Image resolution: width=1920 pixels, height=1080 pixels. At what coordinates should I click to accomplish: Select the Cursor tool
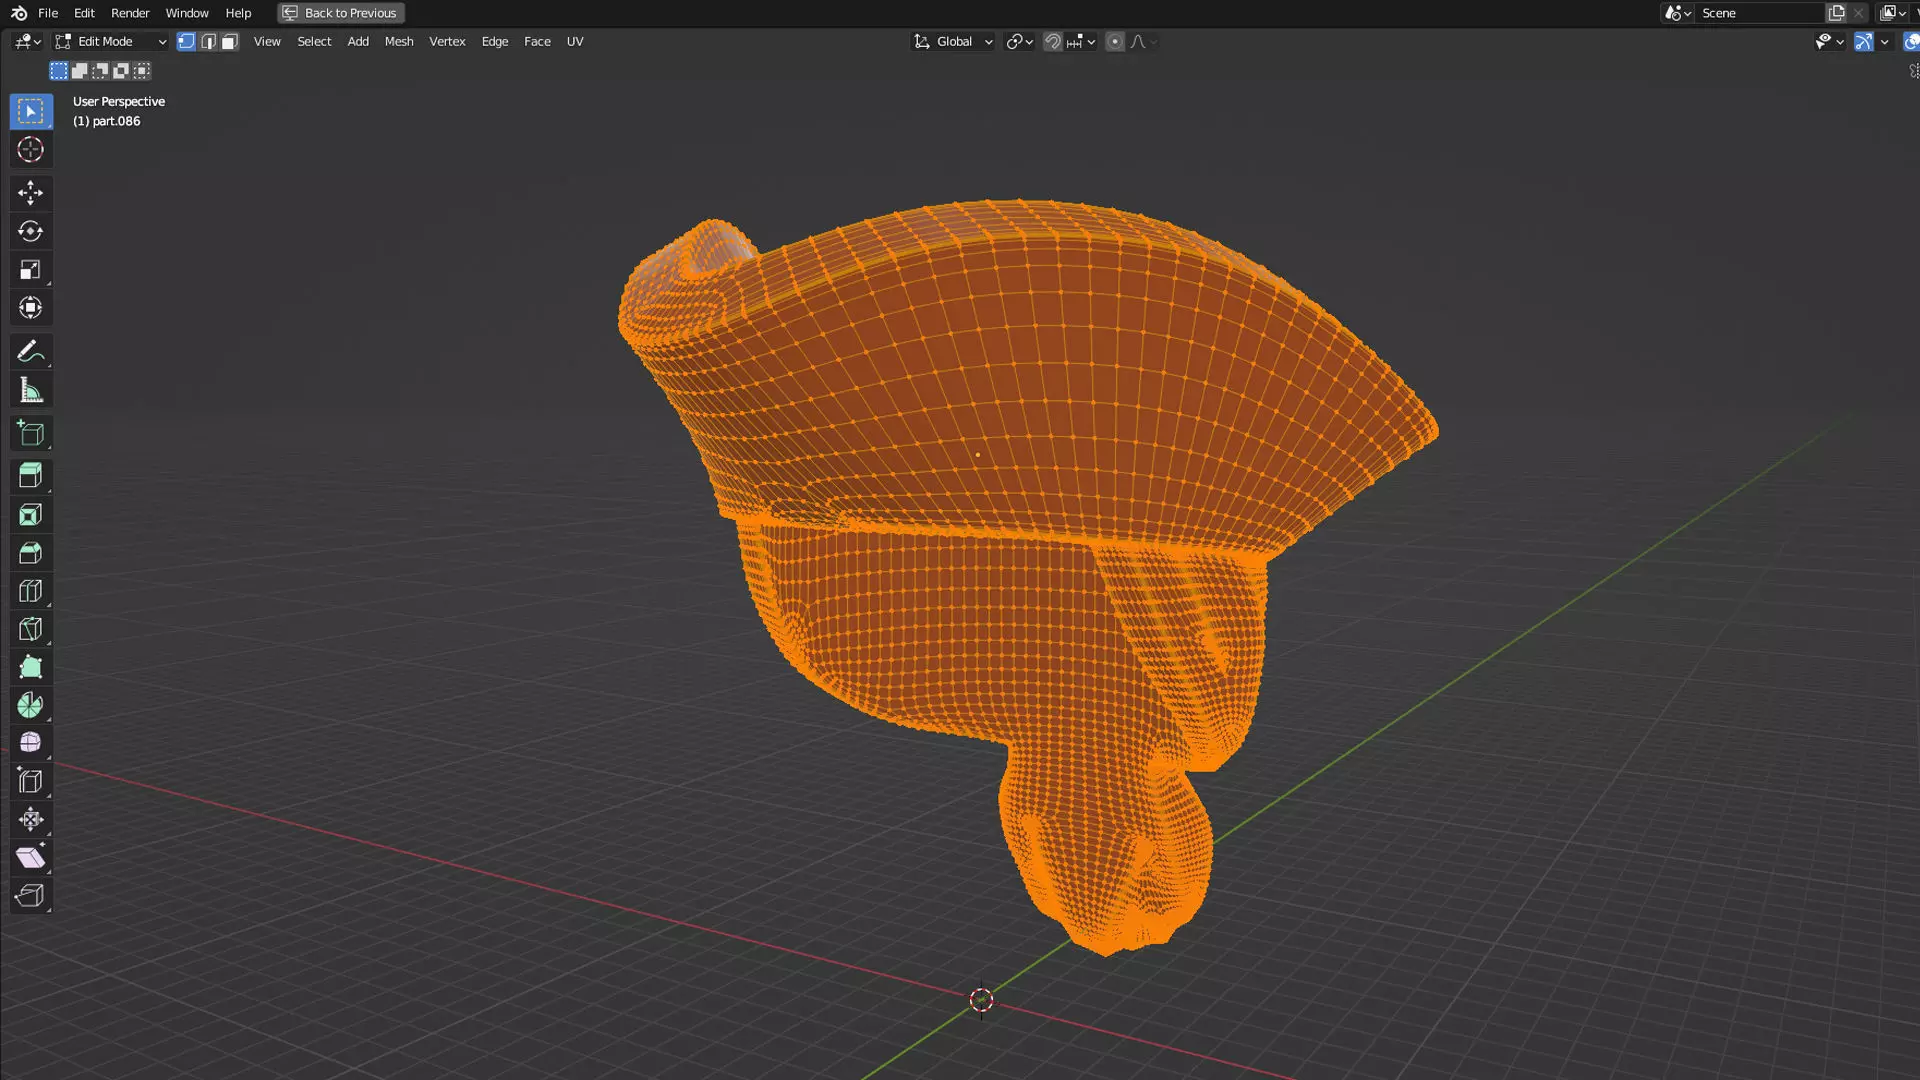click(x=30, y=150)
